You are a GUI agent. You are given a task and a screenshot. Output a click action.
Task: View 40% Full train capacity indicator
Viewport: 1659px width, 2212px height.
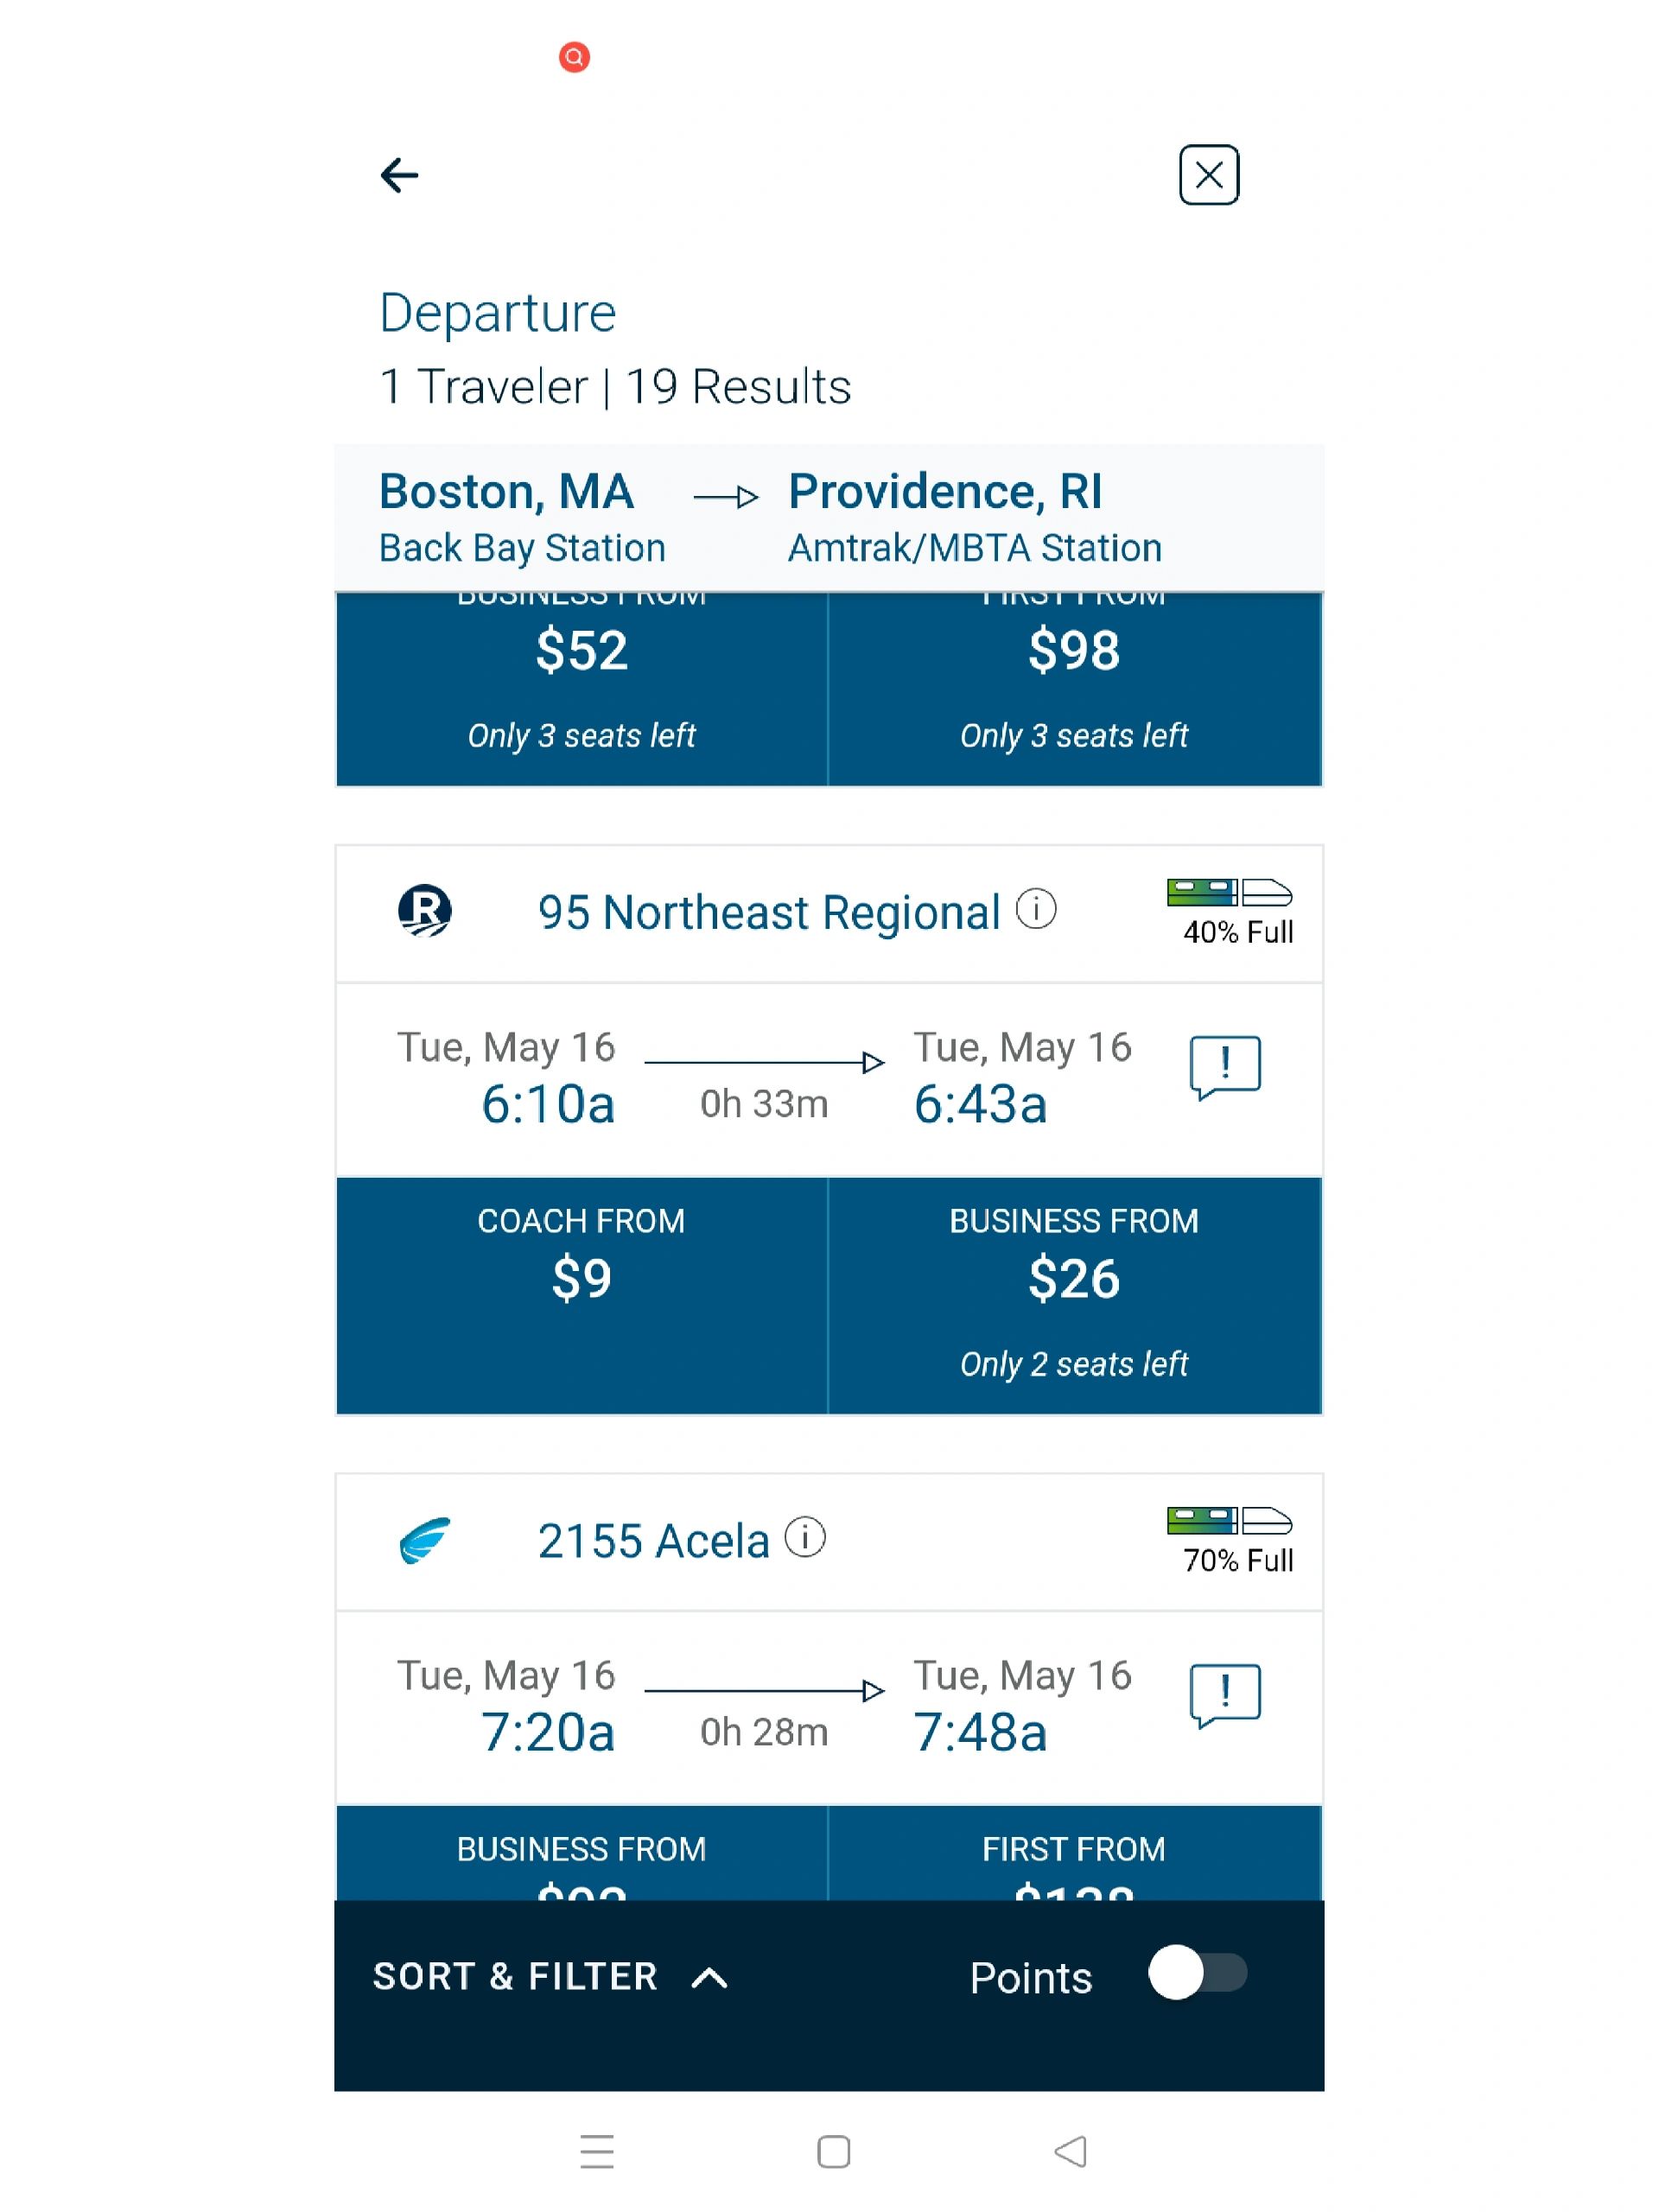(1230, 912)
